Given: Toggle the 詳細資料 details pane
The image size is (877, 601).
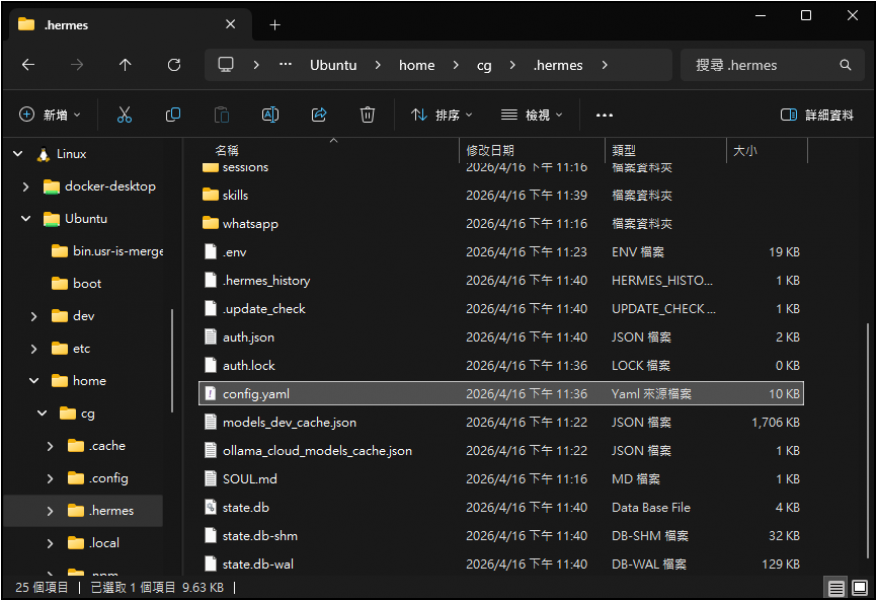Looking at the screenshot, I should tap(817, 115).
